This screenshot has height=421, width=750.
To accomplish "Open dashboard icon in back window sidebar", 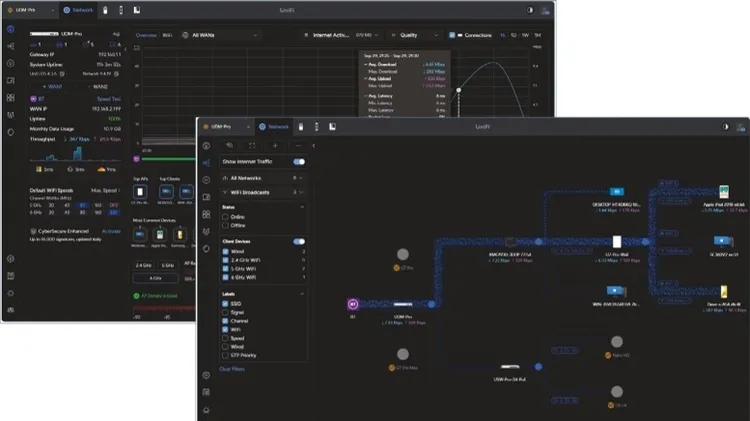I will tap(10, 30).
